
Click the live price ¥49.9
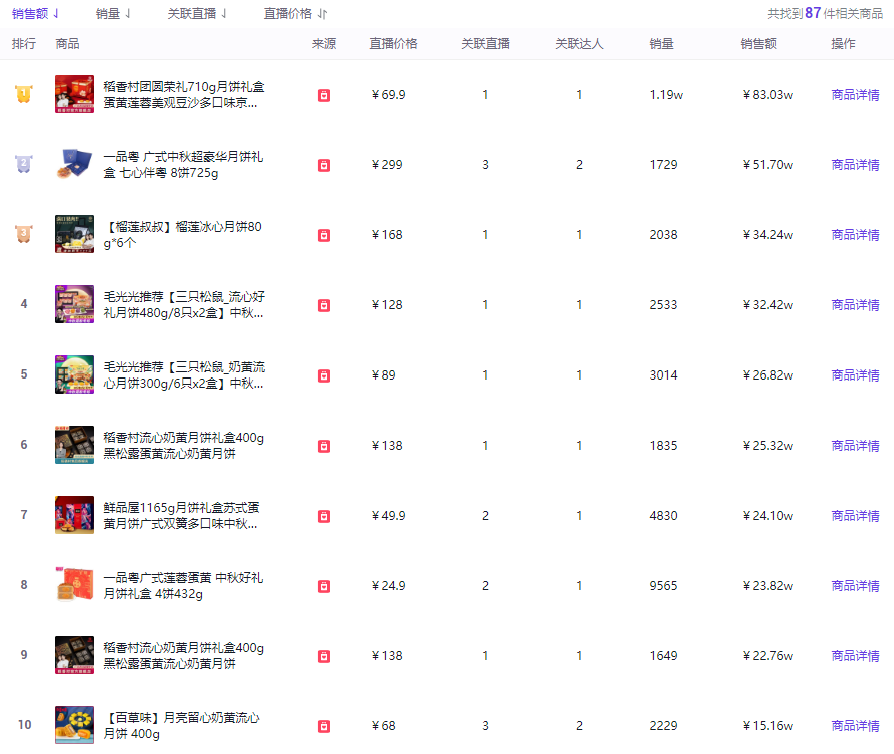tap(388, 516)
